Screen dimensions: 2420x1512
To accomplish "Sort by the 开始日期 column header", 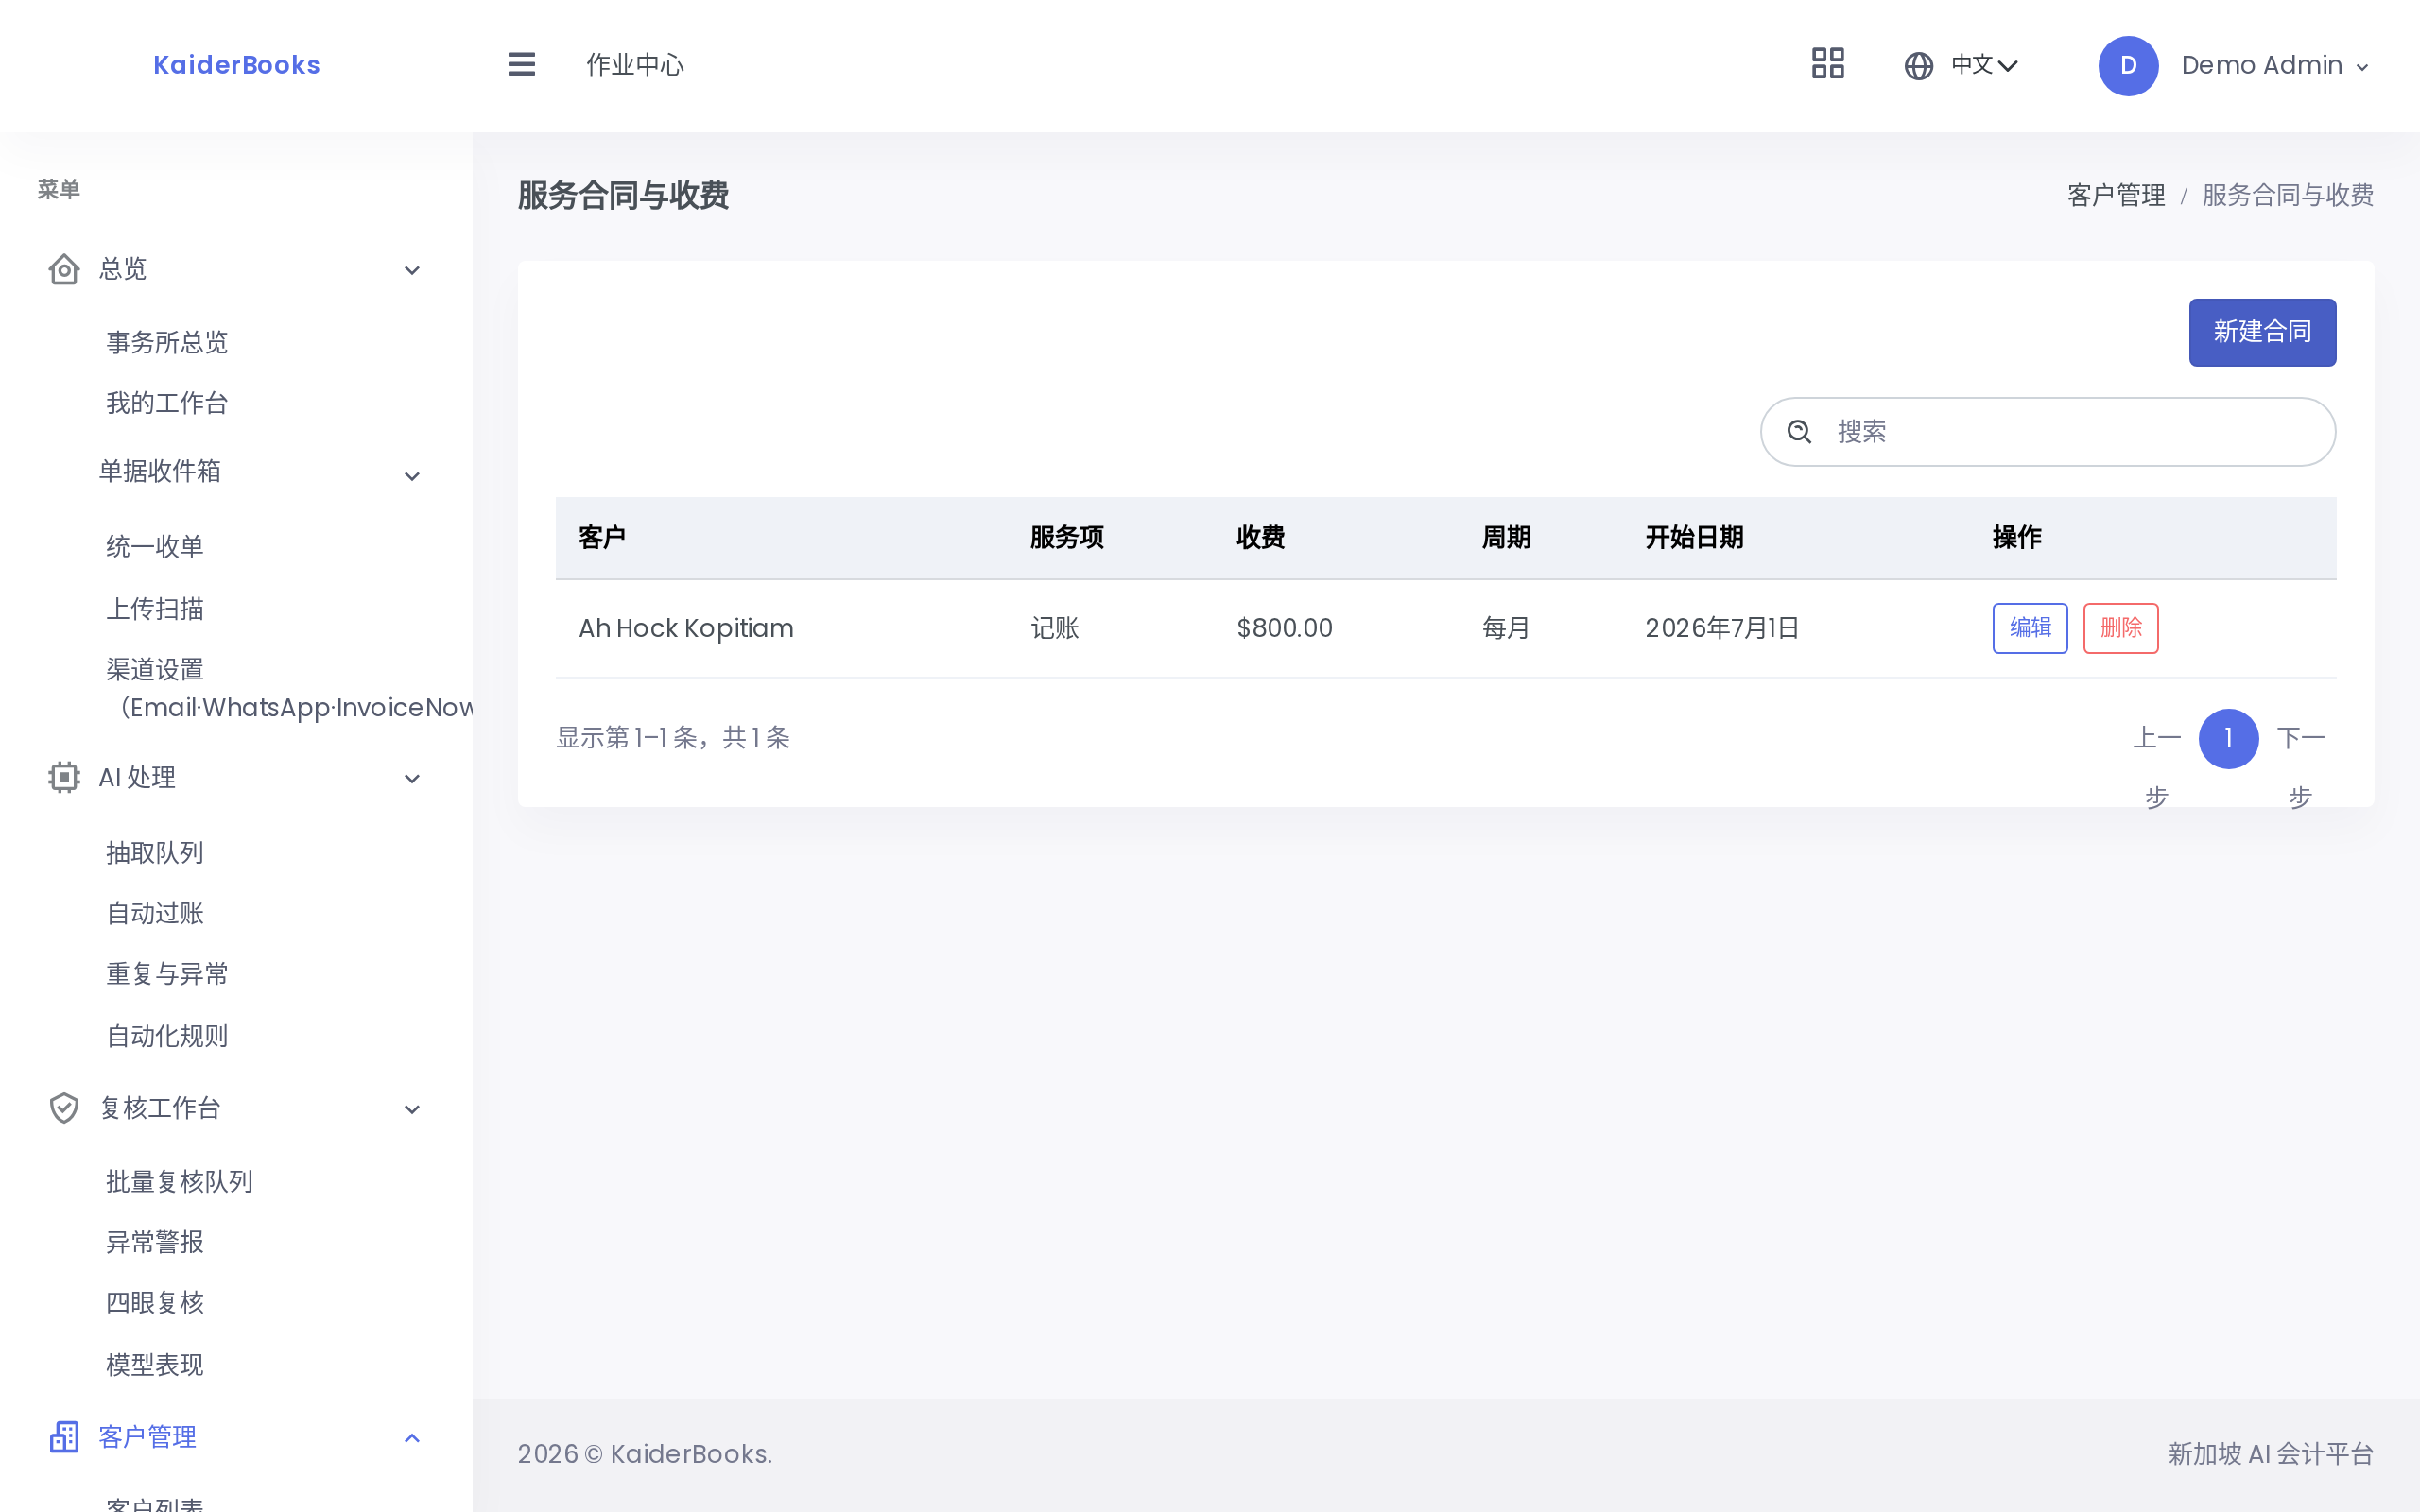I will (x=1694, y=538).
